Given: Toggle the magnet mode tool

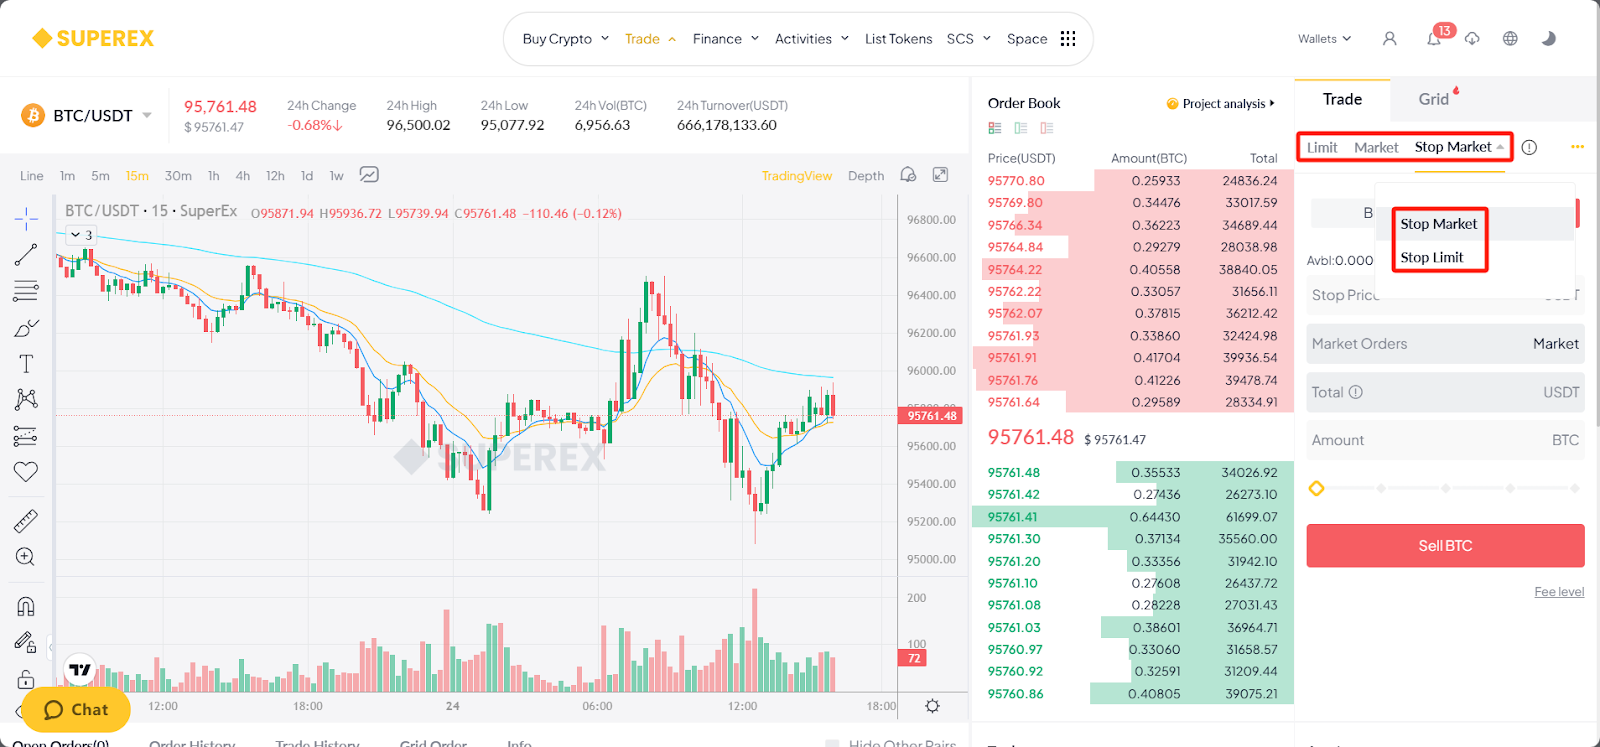Looking at the screenshot, I should 26,606.
